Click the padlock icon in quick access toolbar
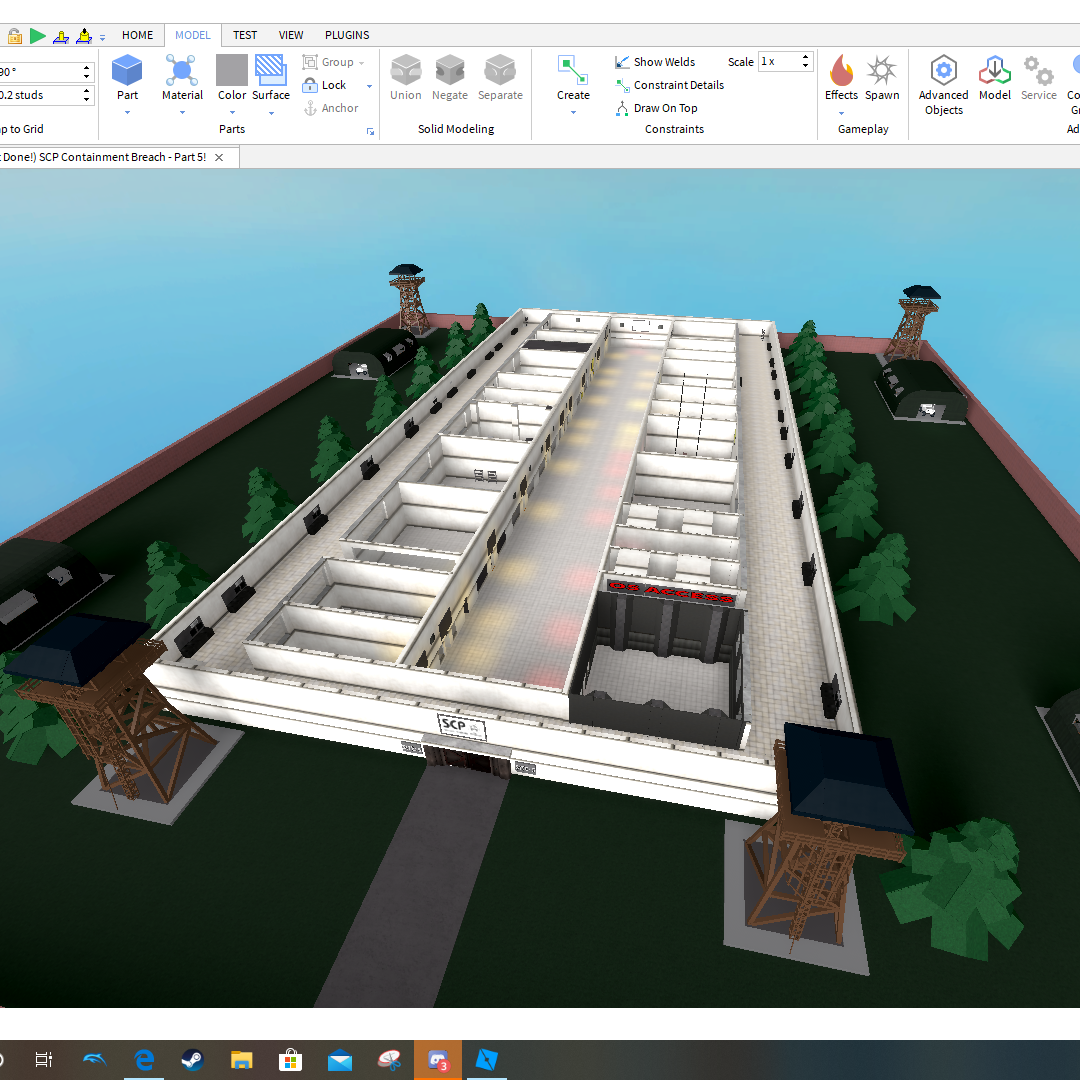Screen dimensions: 1080x1080 pyautogui.click(x=14, y=36)
